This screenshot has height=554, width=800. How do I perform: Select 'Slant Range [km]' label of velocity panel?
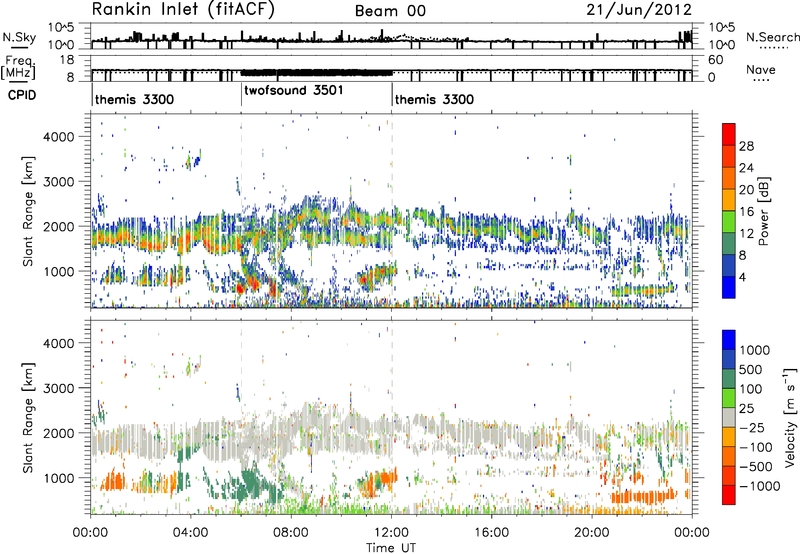[28, 418]
